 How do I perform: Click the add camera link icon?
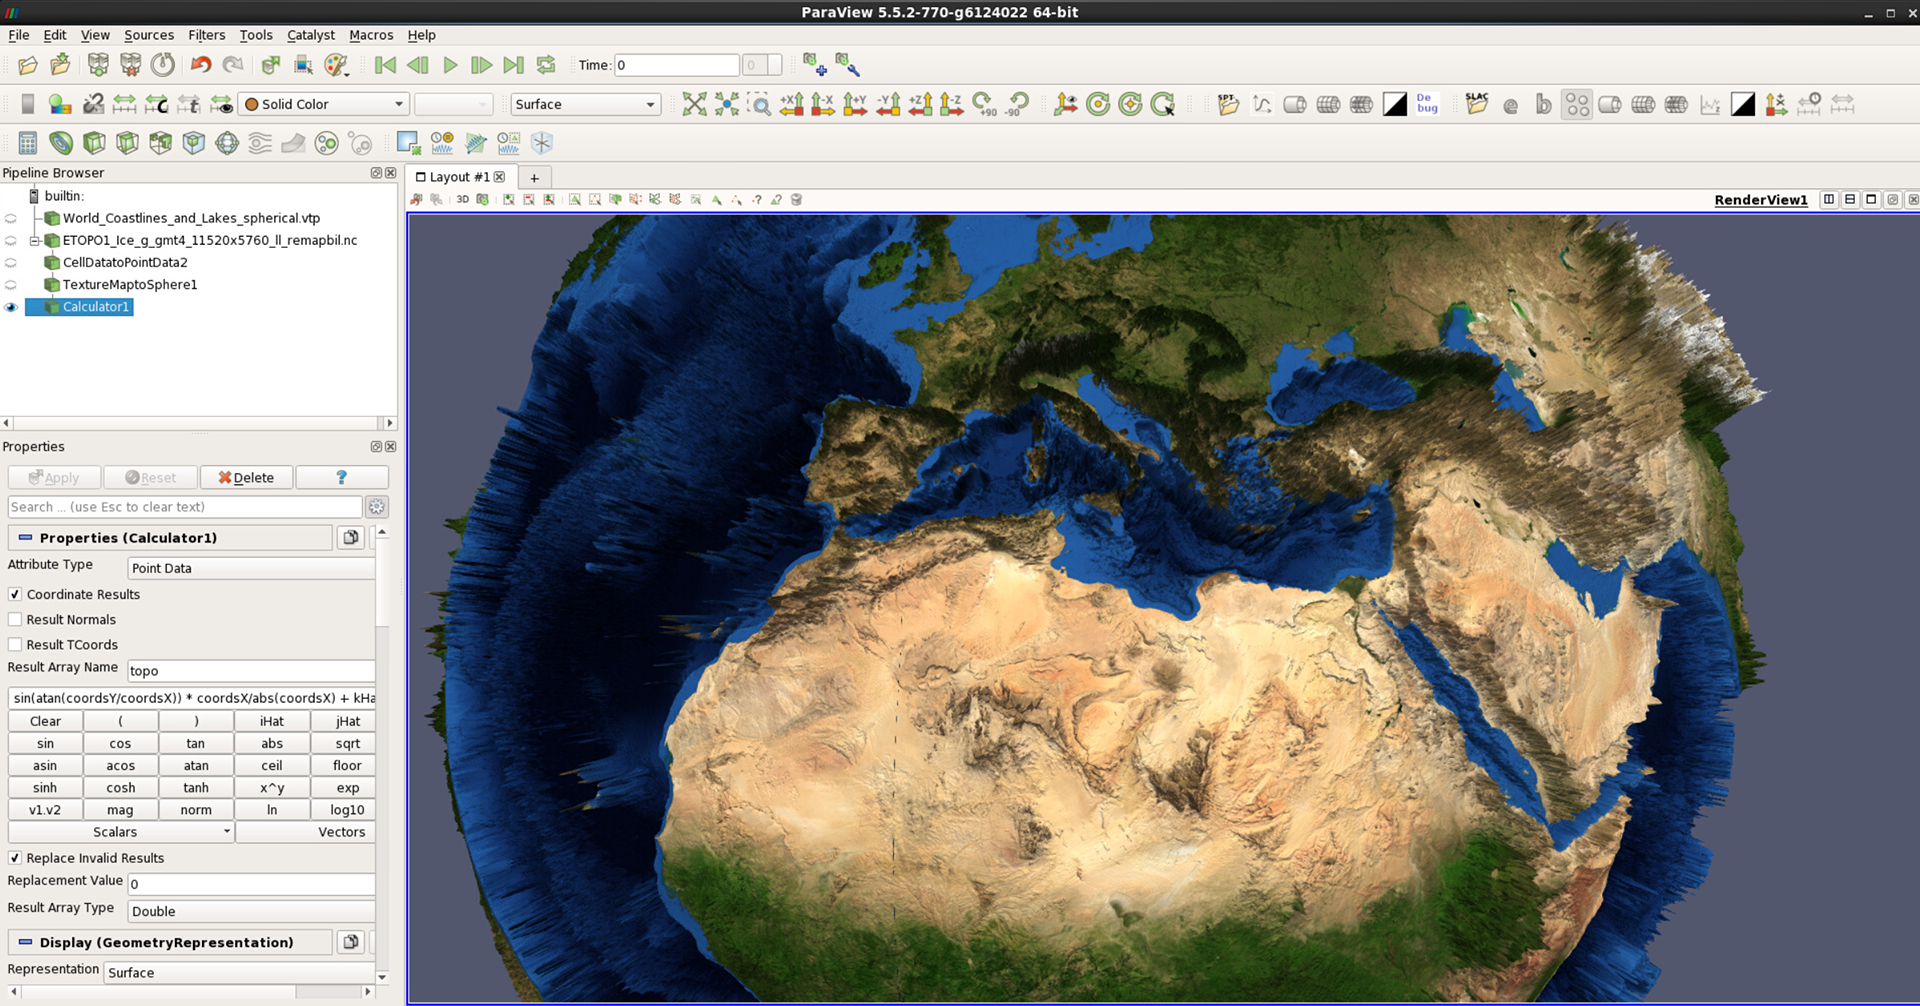815,65
